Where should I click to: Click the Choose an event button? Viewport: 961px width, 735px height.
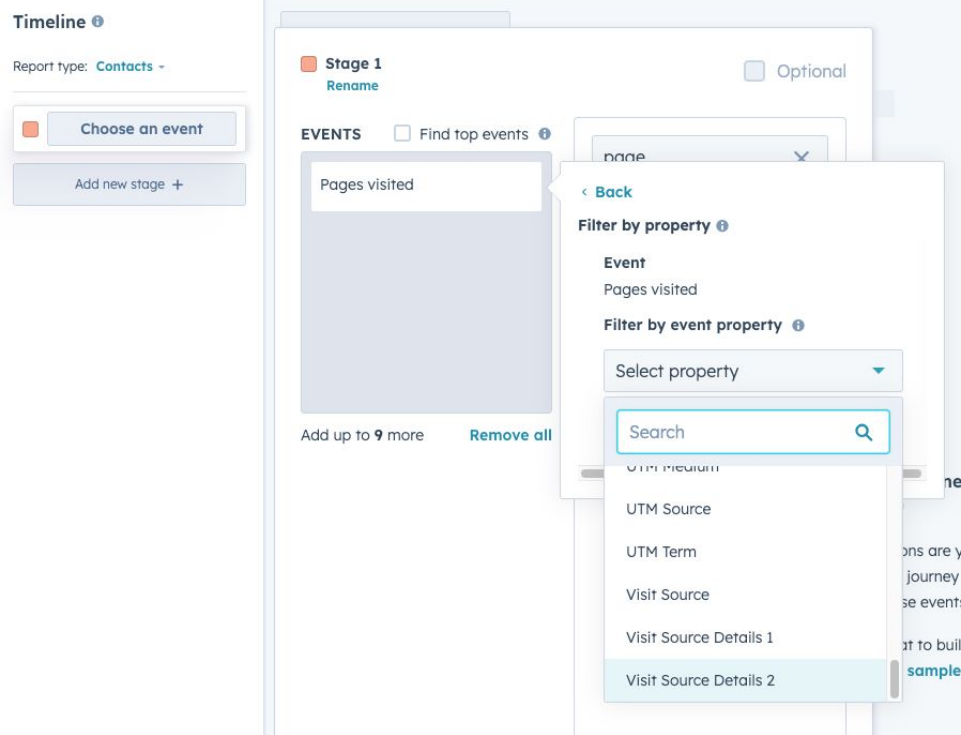click(141, 129)
